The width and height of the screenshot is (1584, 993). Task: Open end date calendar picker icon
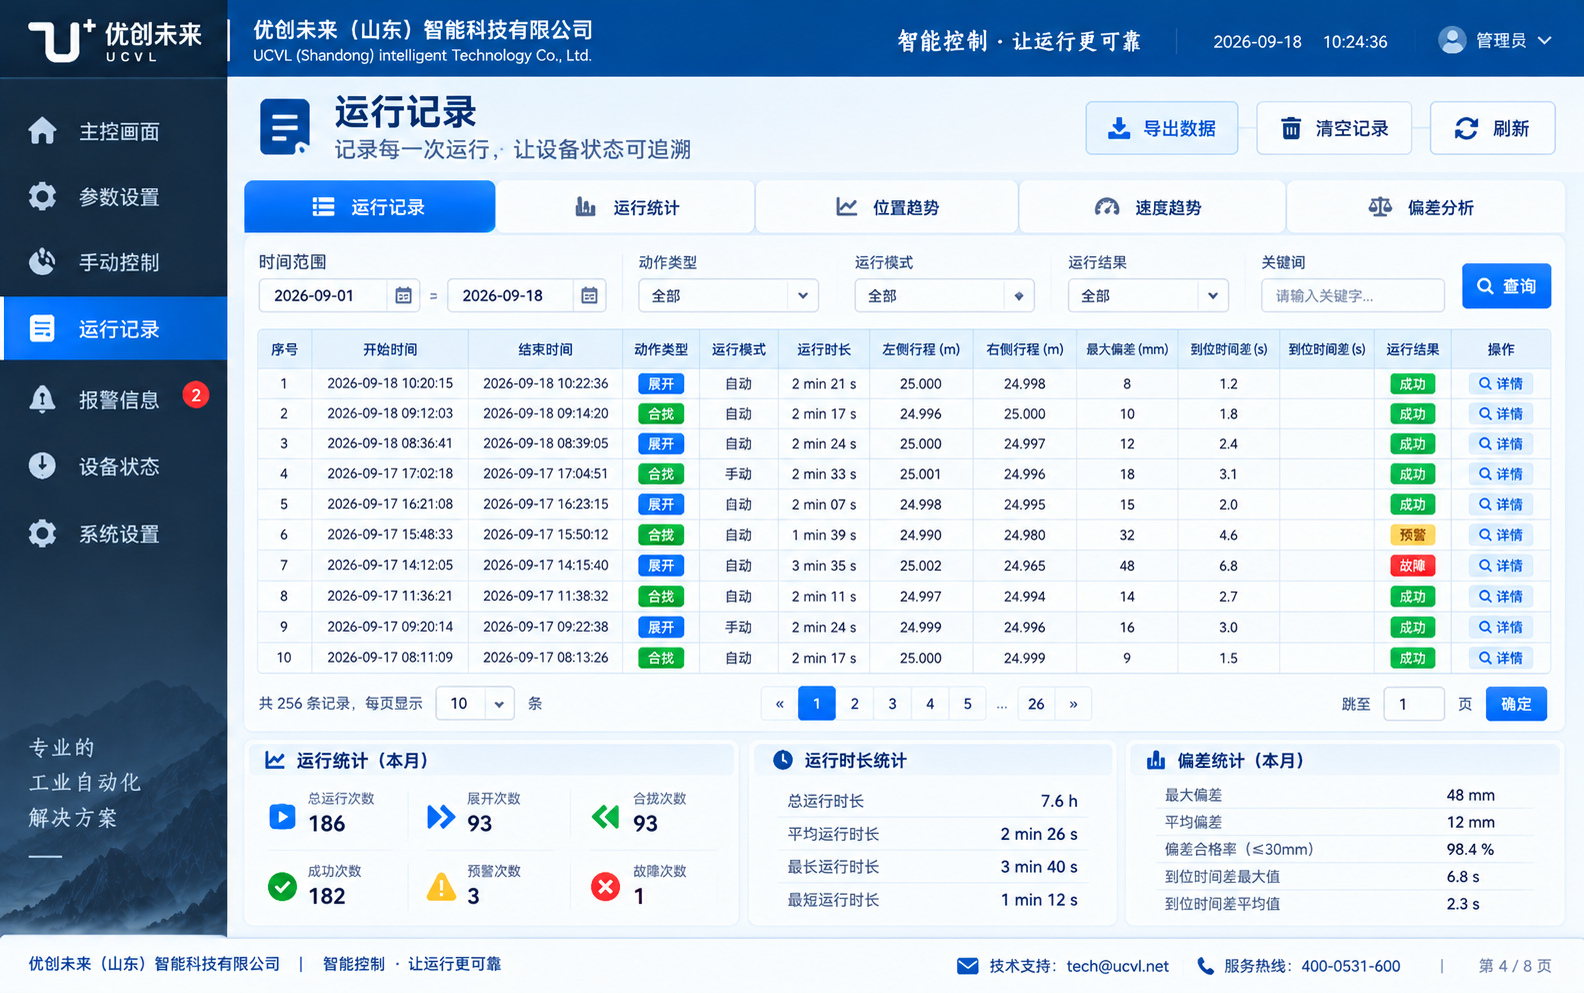pos(589,296)
